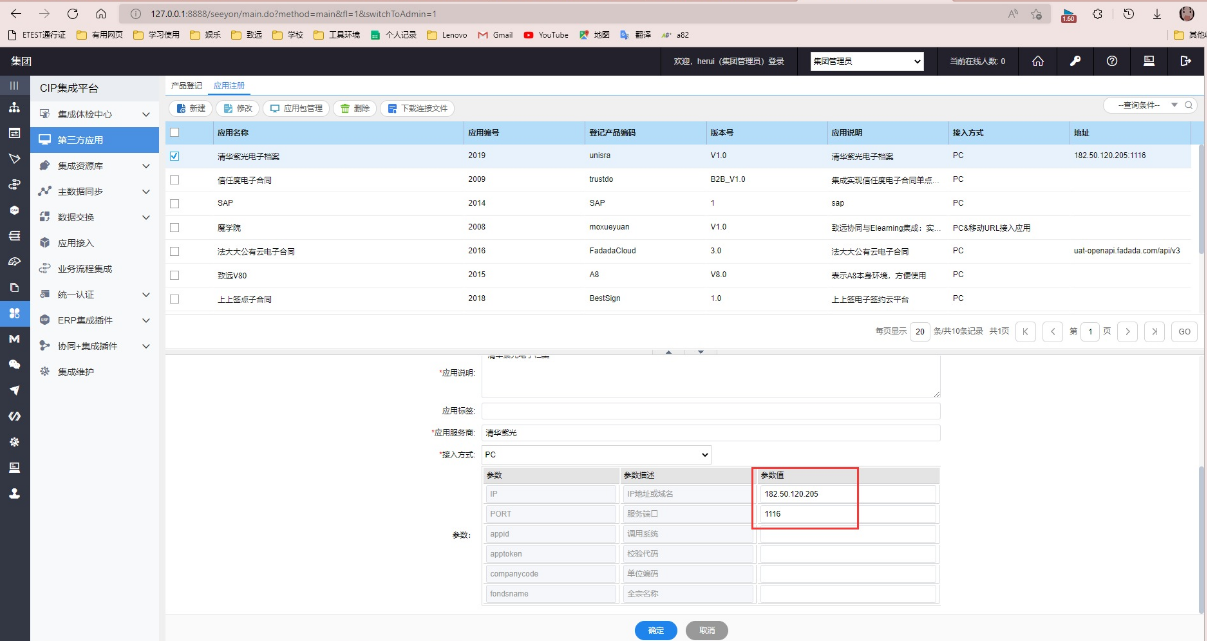Screen dimensions: 1207x641
Task: Click the next page arrow in pagination
Action: pyautogui.click(x=1127, y=331)
